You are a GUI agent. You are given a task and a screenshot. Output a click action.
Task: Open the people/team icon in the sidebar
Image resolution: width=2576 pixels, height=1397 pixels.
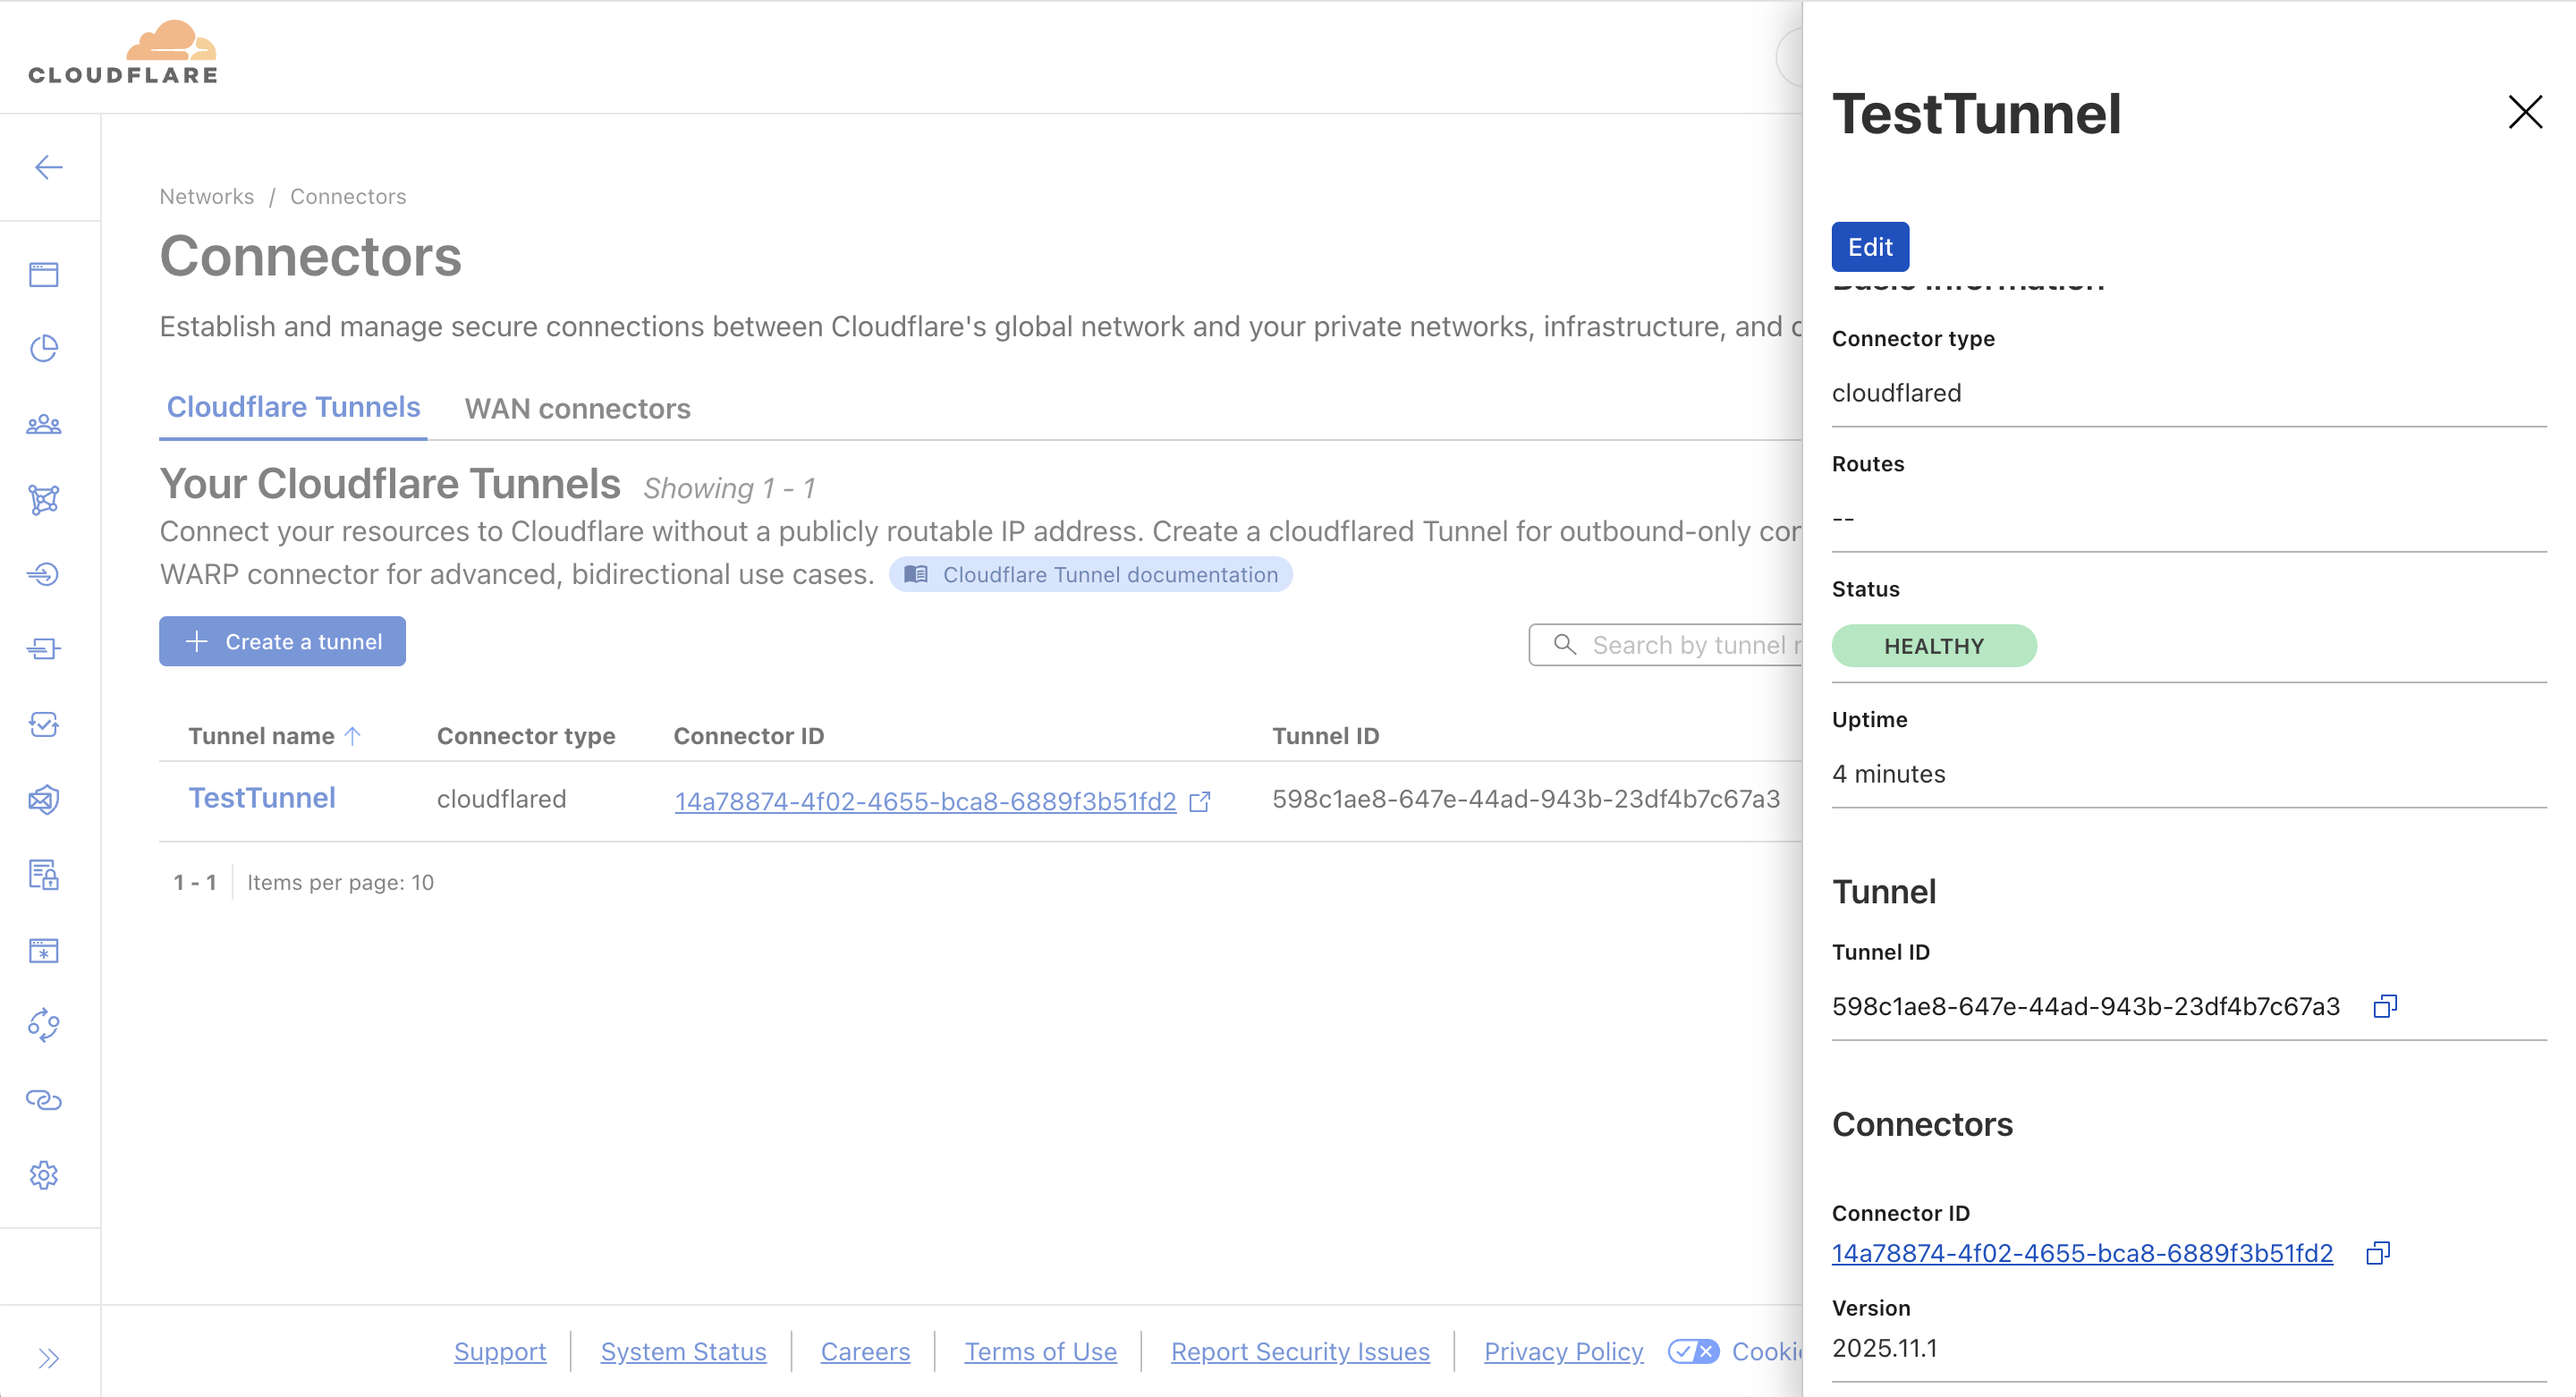[44, 424]
